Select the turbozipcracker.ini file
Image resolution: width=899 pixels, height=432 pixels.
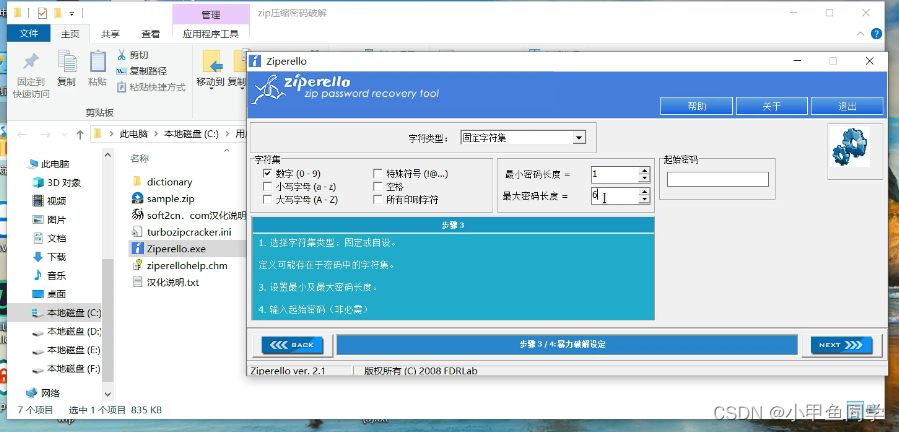tap(189, 232)
